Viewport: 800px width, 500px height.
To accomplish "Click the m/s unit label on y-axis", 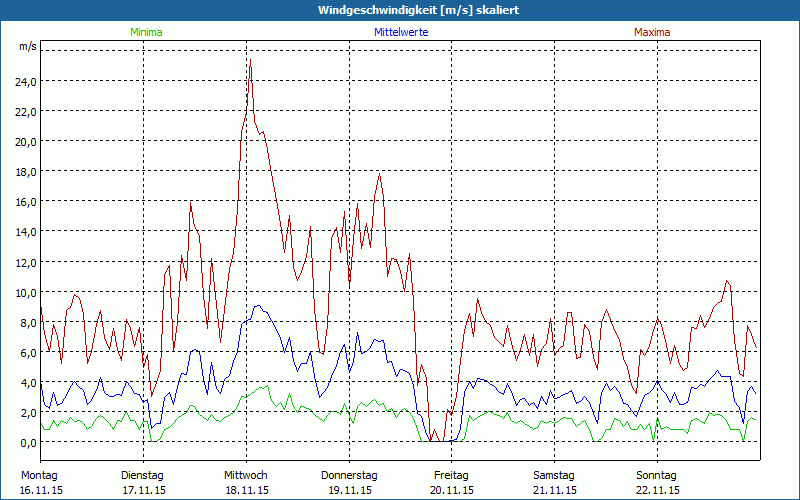I will (27, 47).
